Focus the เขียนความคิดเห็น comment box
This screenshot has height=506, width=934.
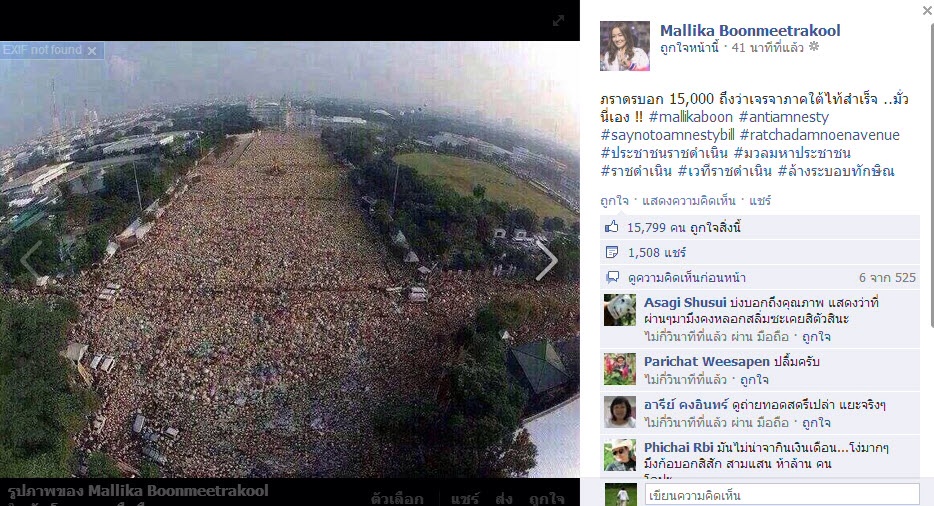(782, 495)
